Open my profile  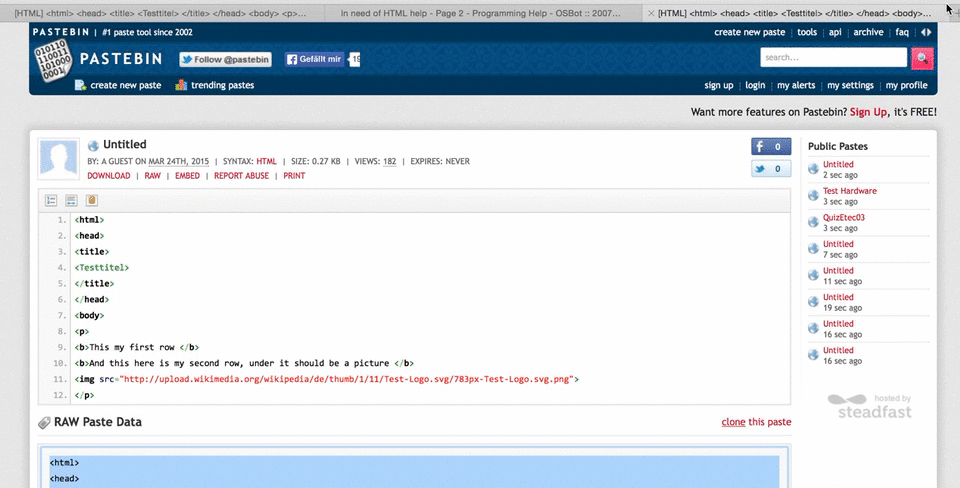[x=907, y=85]
